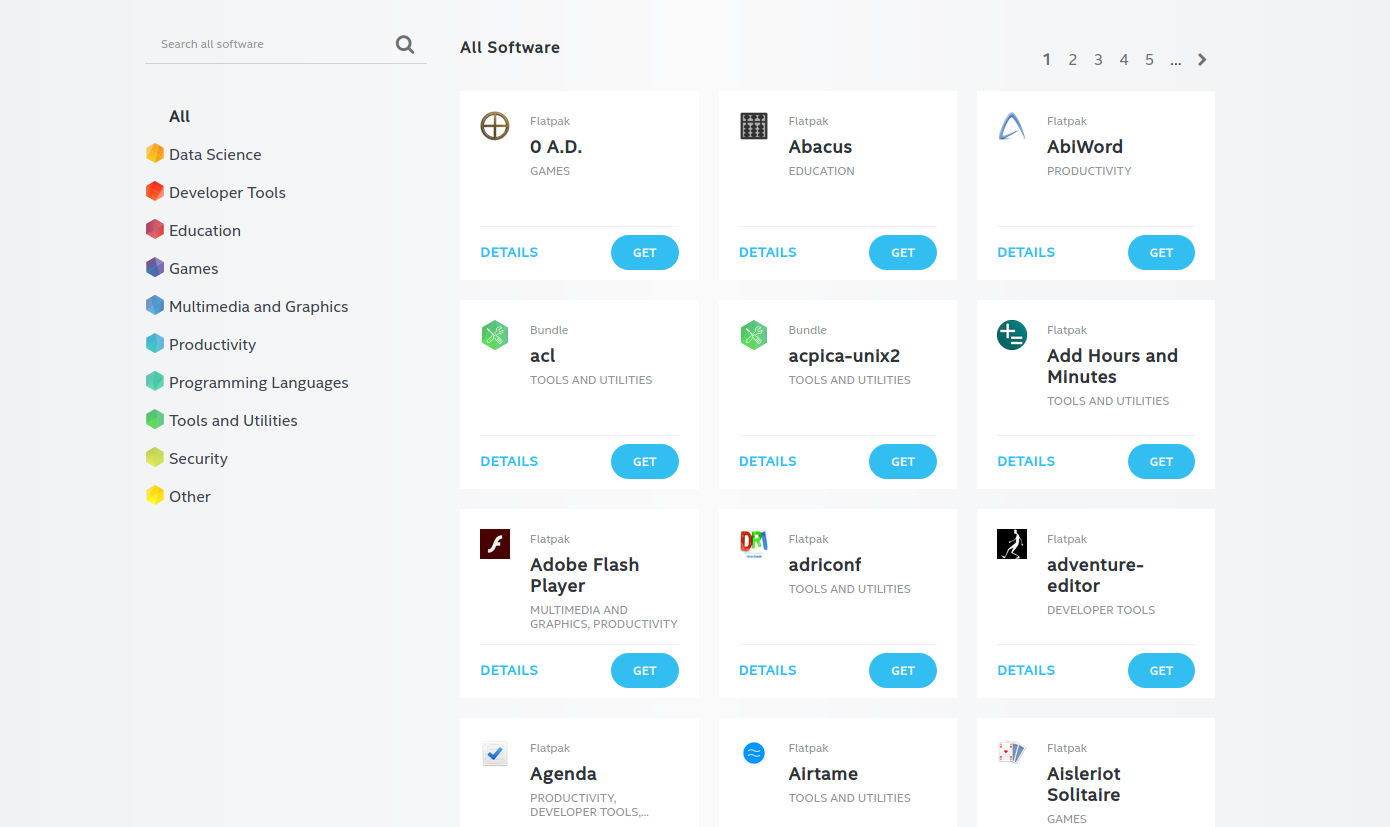Filter by Developer Tools category
The height and width of the screenshot is (827, 1390).
click(227, 193)
